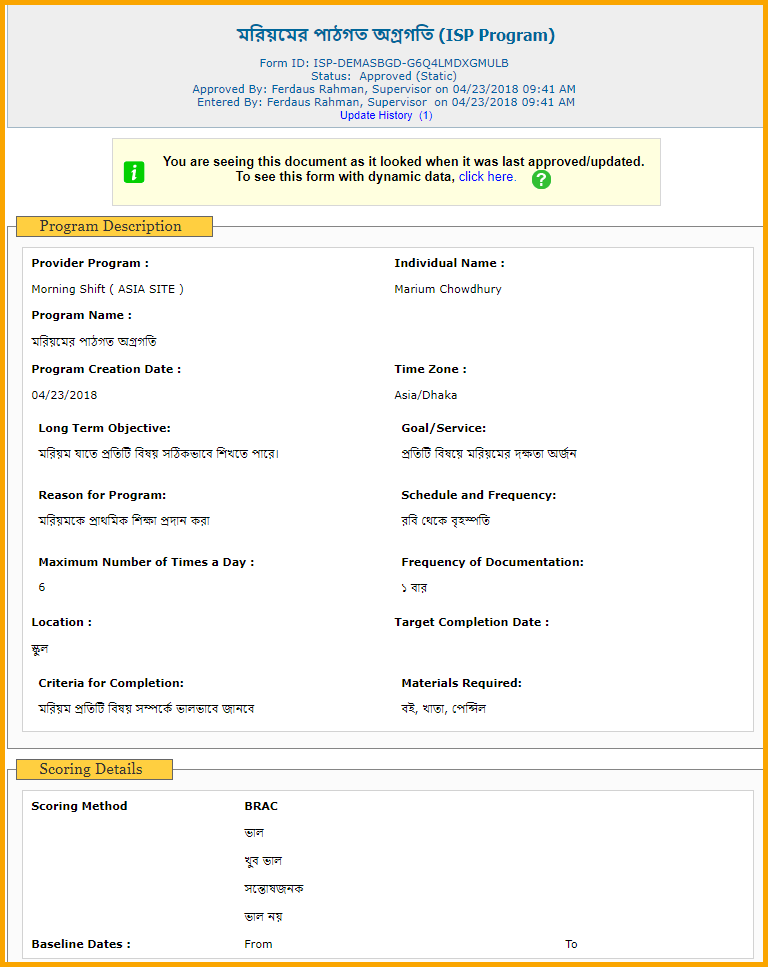Click the Target Completion Date label
The height and width of the screenshot is (967, 768).
(472, 622)
